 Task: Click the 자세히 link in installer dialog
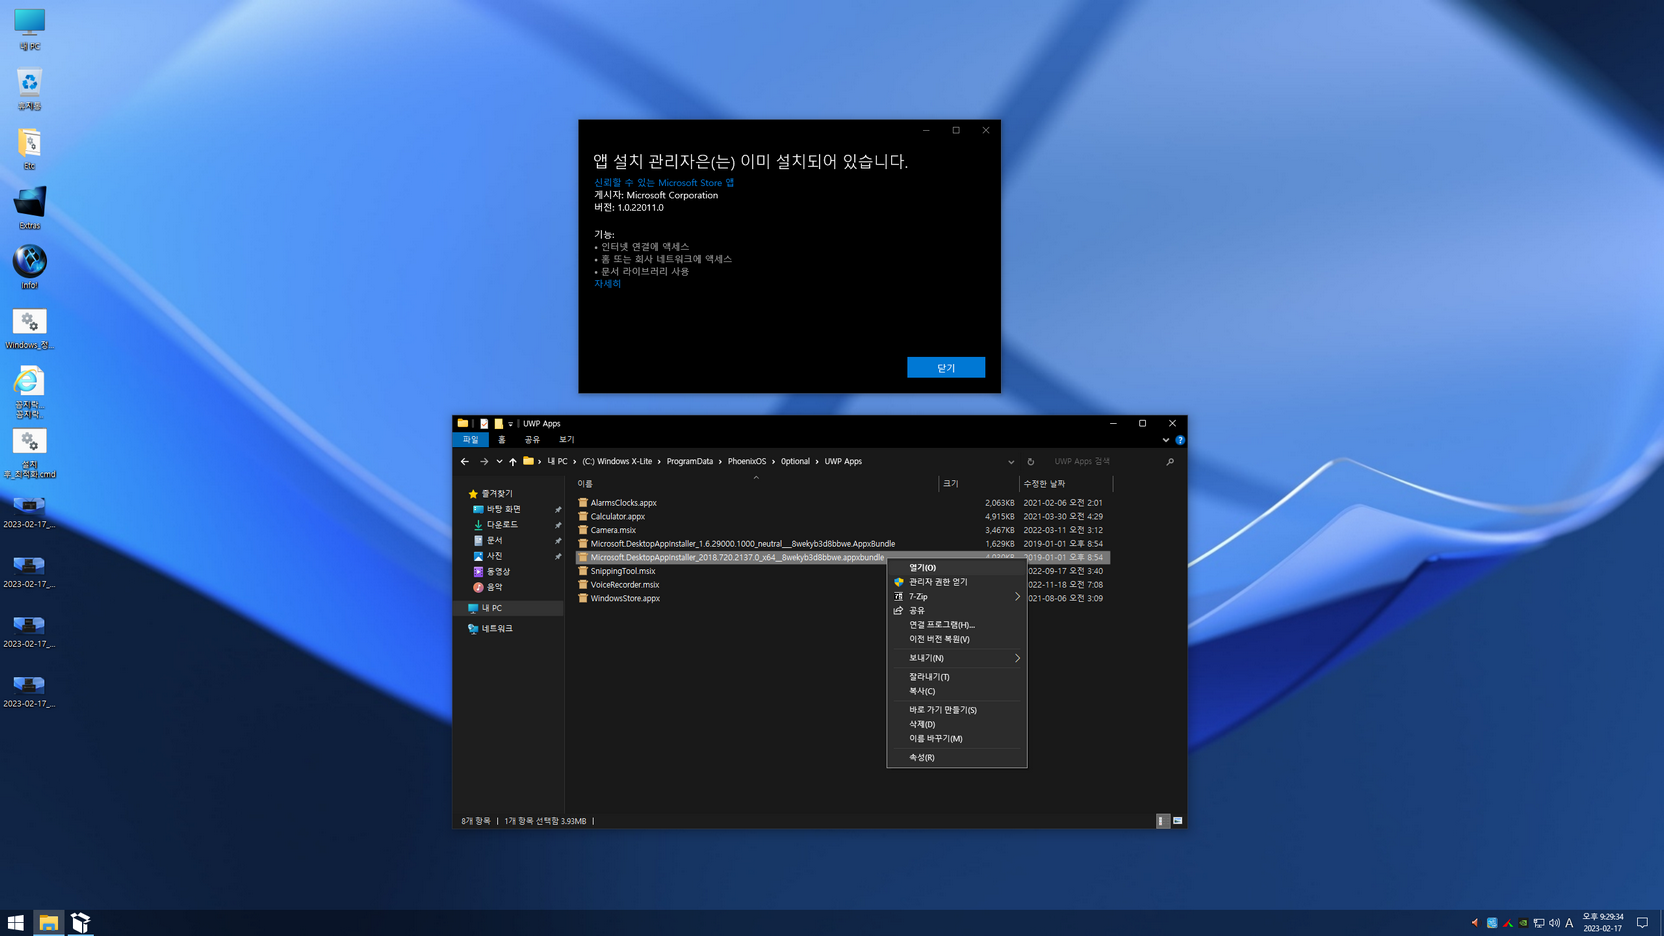608,284
